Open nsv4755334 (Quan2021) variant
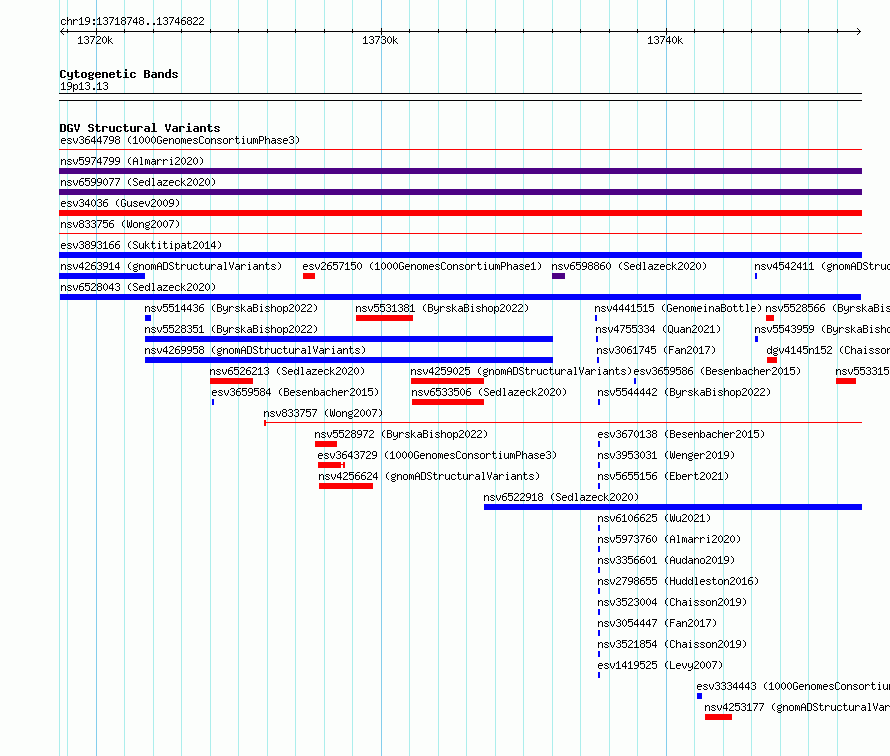The image size is (890, 756). 658,329
